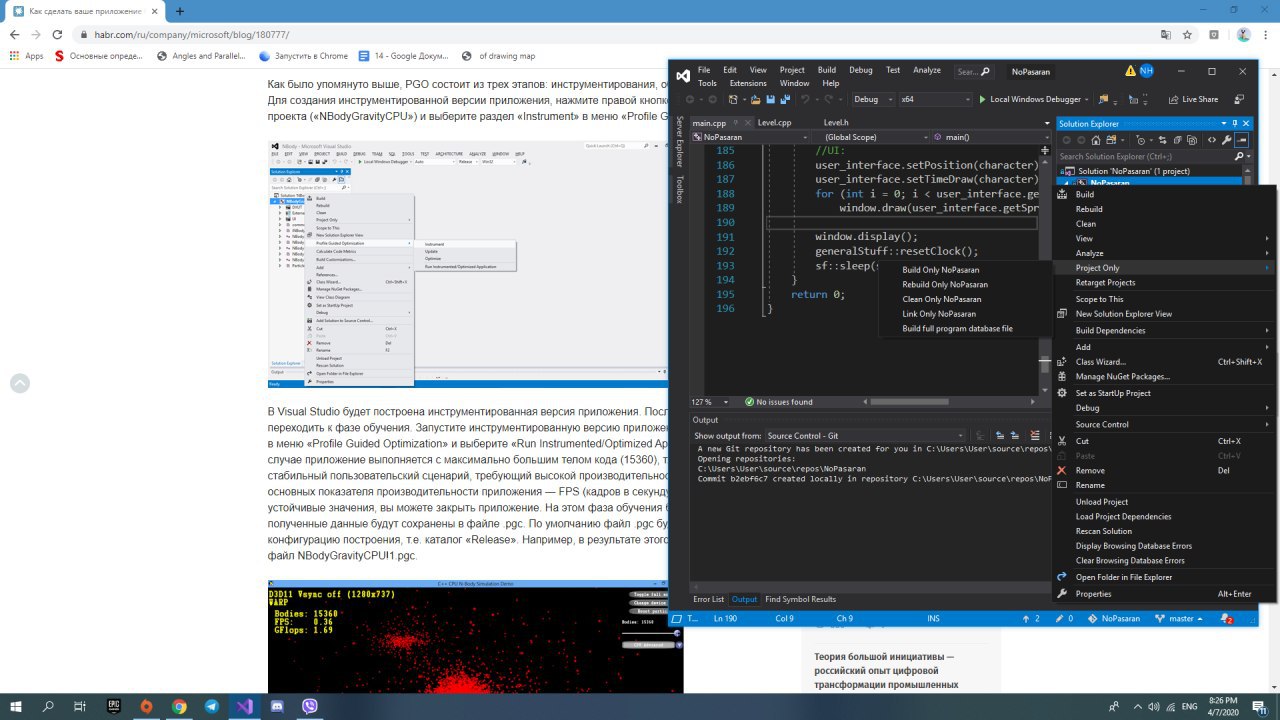Choose Open Folder in File Explorer
The height and width of the screenshot is (720, 1280).
pyautogui.click(x=1124, y=577)
